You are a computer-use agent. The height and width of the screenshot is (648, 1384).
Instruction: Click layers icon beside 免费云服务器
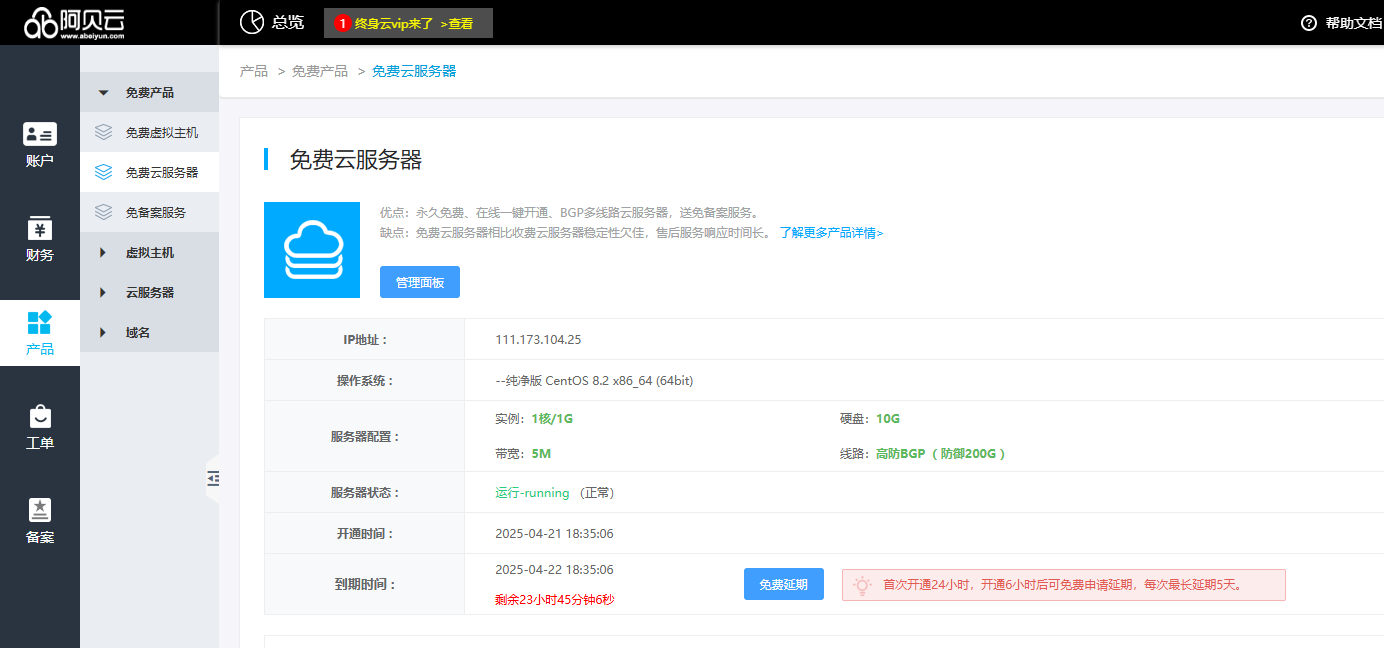pyautogui.click(x=103, y=172)
